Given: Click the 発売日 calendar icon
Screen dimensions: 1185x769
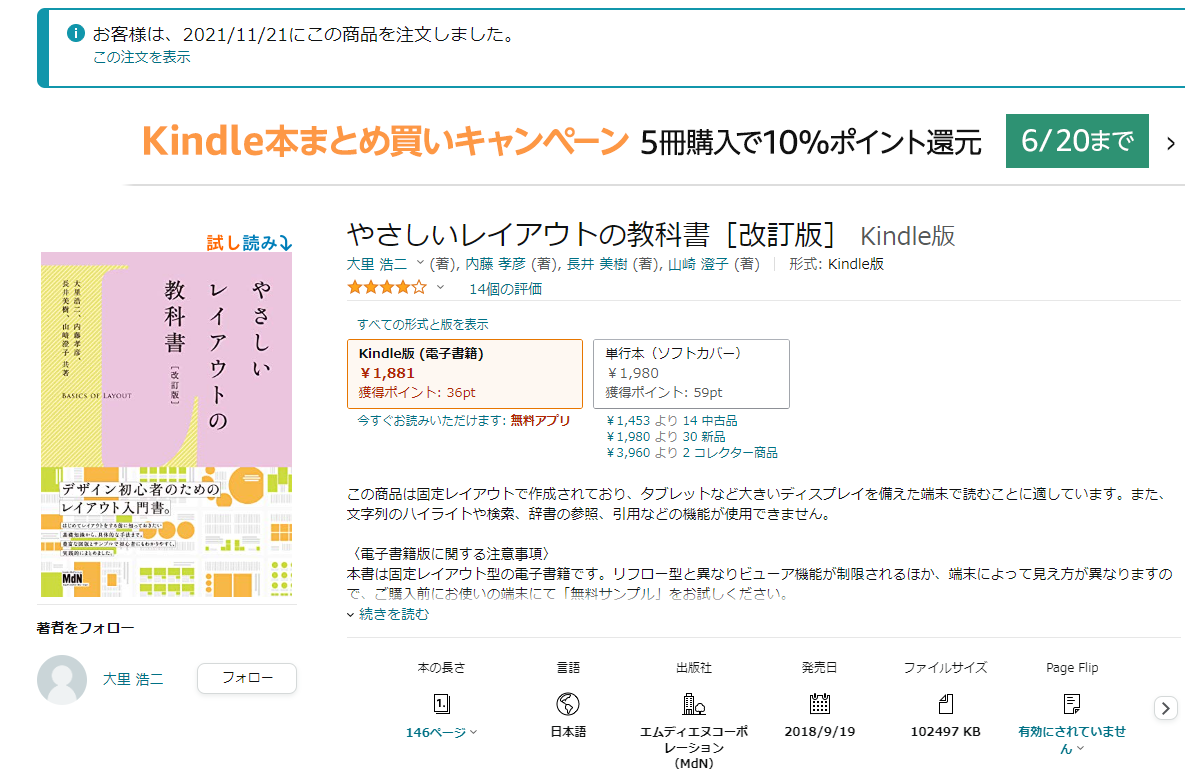Looking at the screenshot, I should tap(819, 704).
